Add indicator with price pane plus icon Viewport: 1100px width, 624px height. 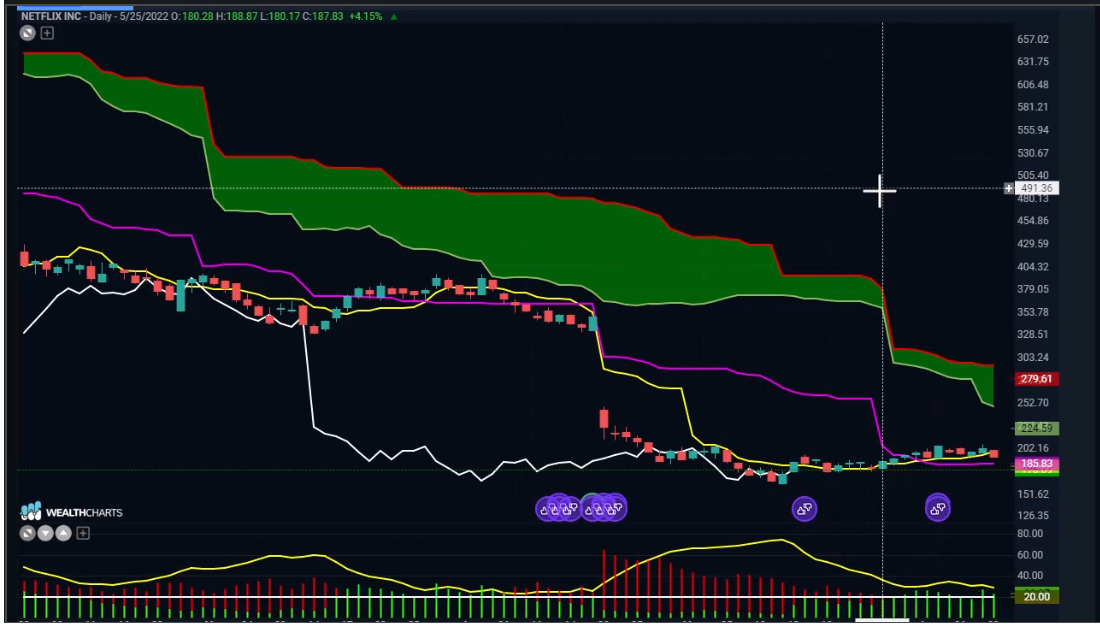coord(47,32)
